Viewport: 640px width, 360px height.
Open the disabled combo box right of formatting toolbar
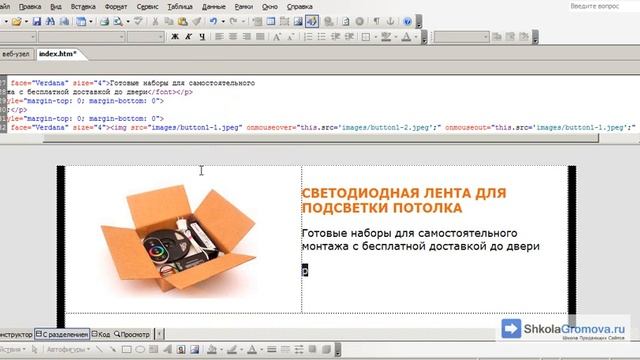461,37
